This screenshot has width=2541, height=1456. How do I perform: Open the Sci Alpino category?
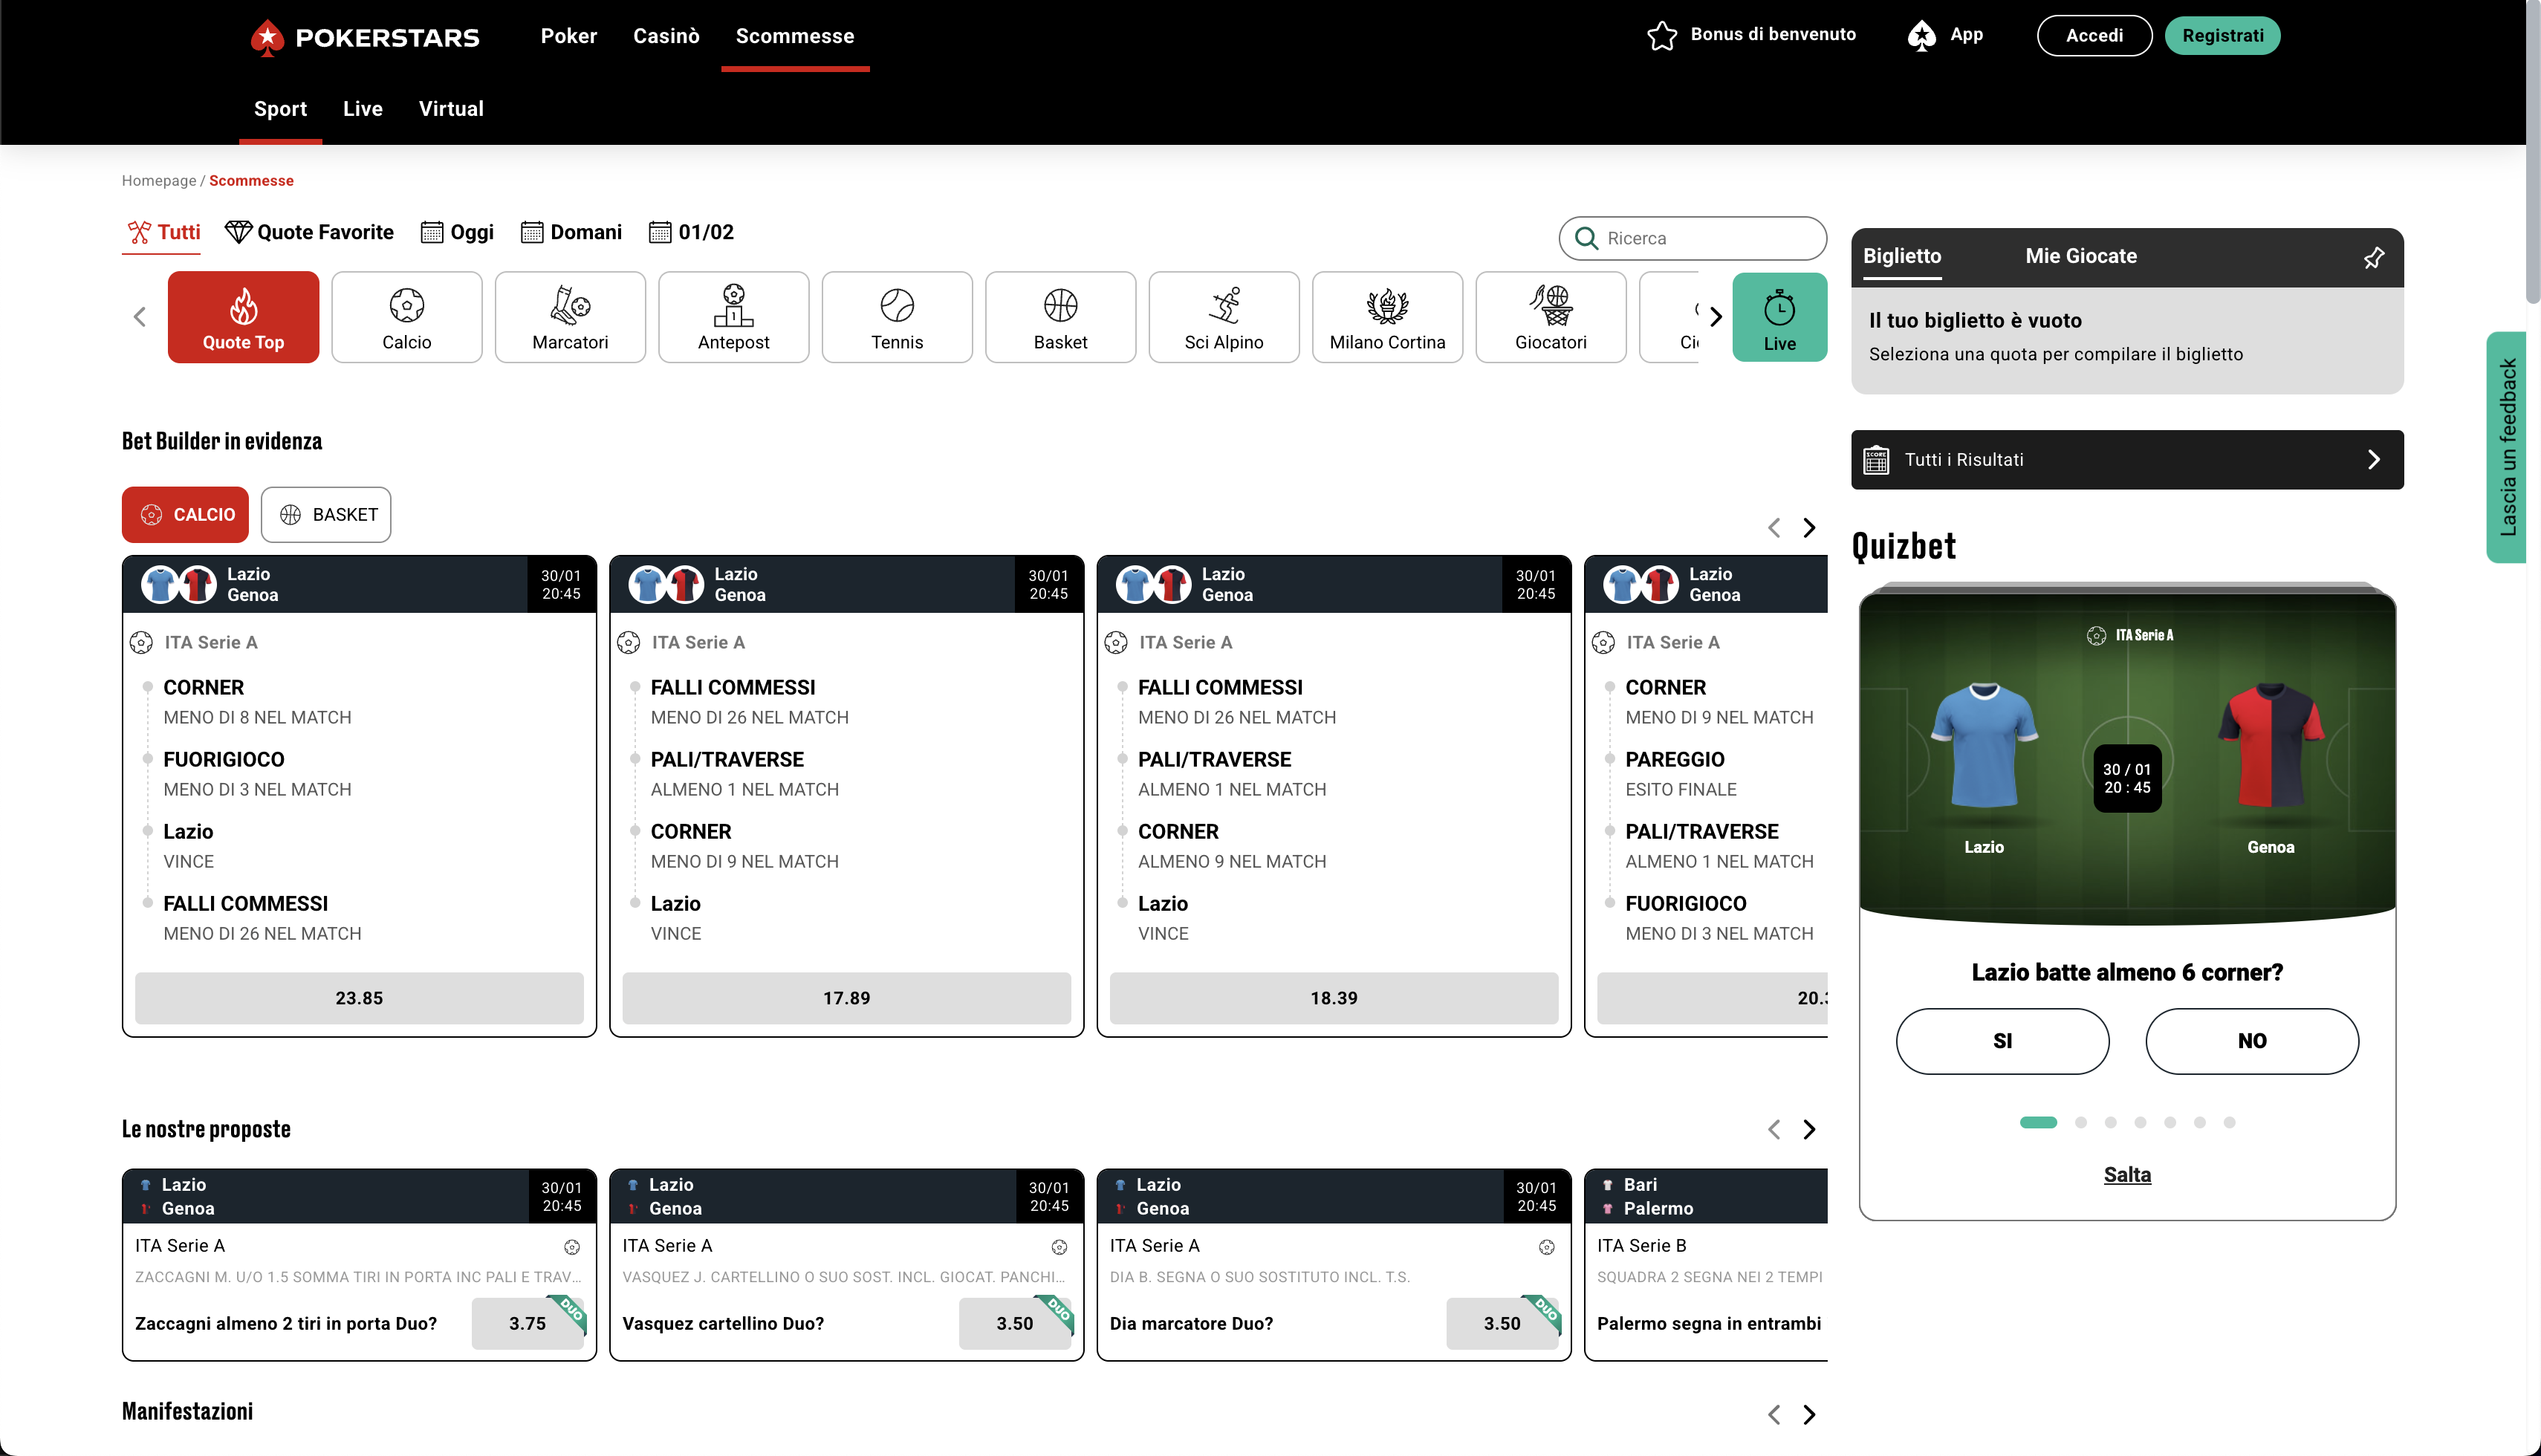(x=1223, y=316)
